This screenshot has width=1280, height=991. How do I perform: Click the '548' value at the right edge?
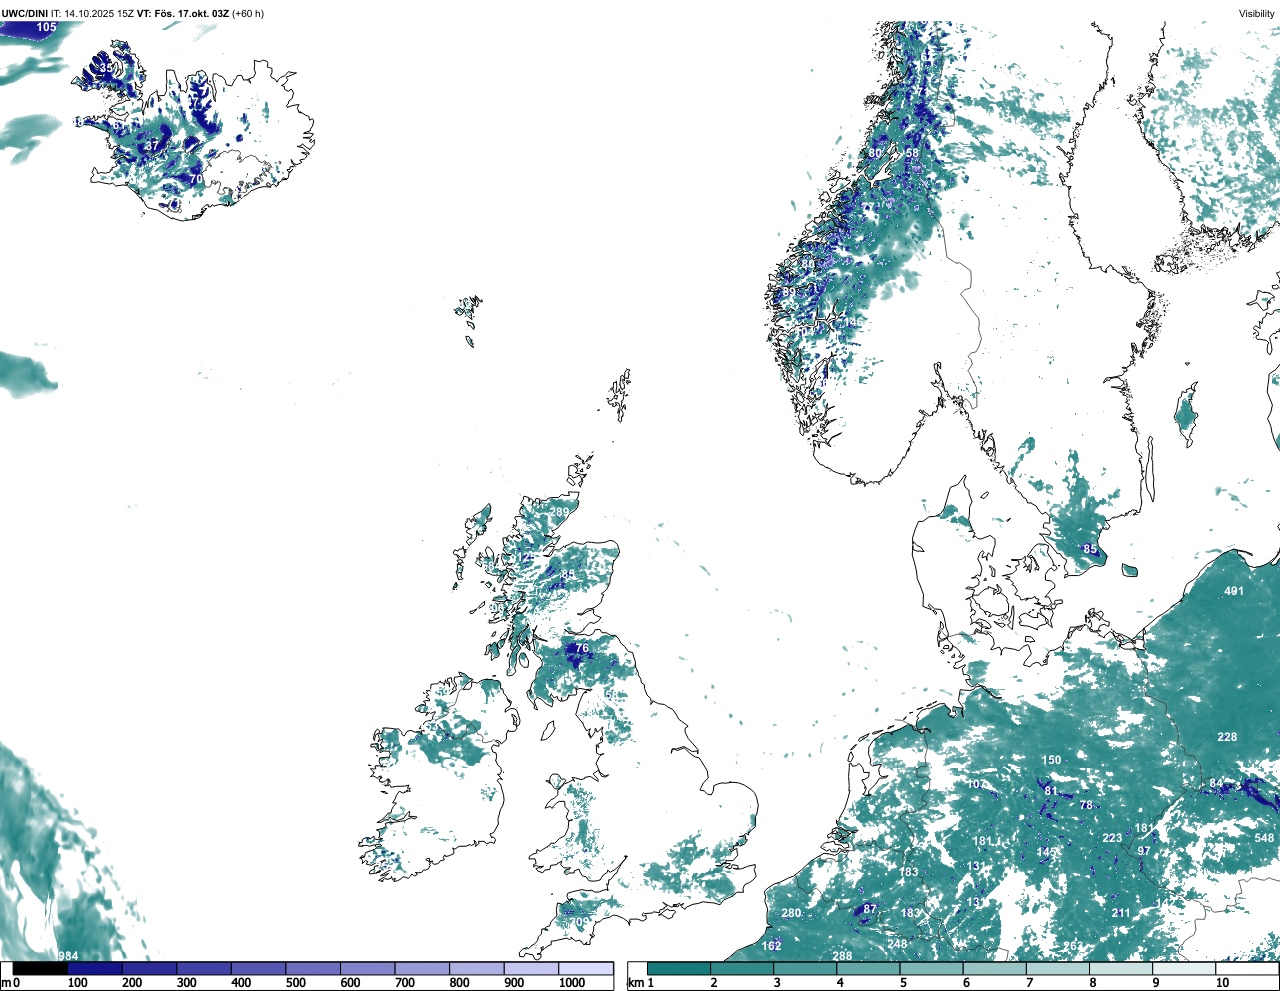pos(1265,838)
